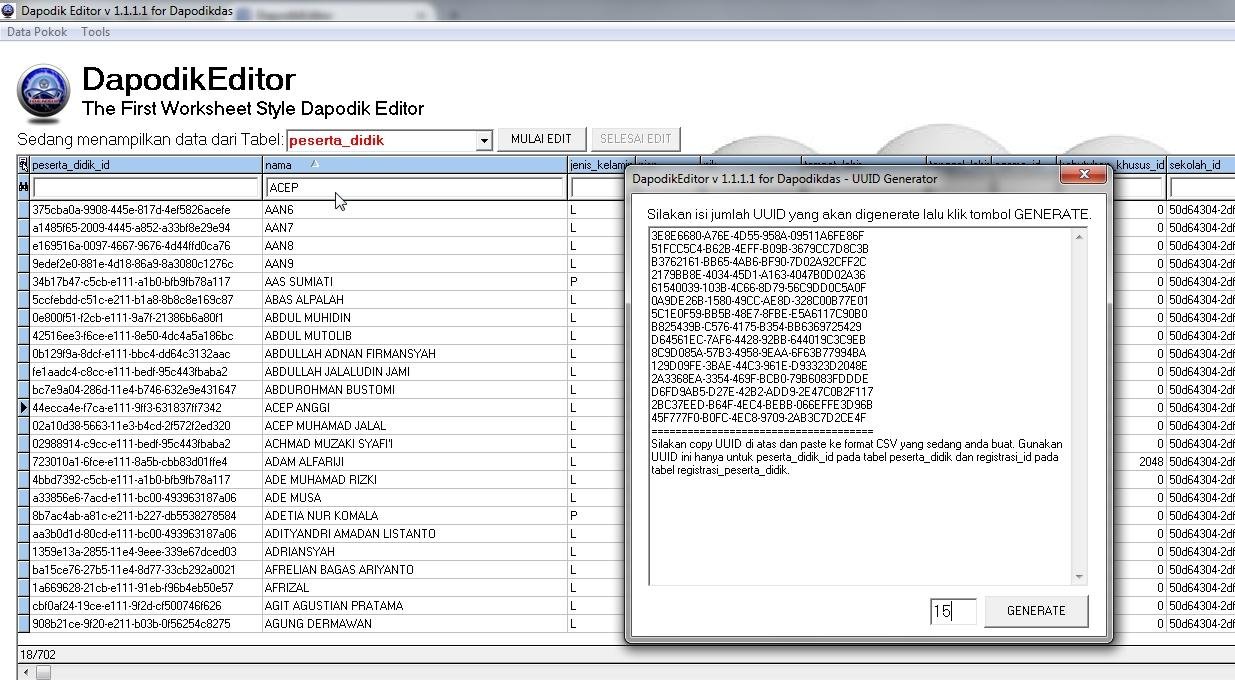
Task: Select the ADE MUHAMAD RIZKI cell
Action: [x=415, y=480]
